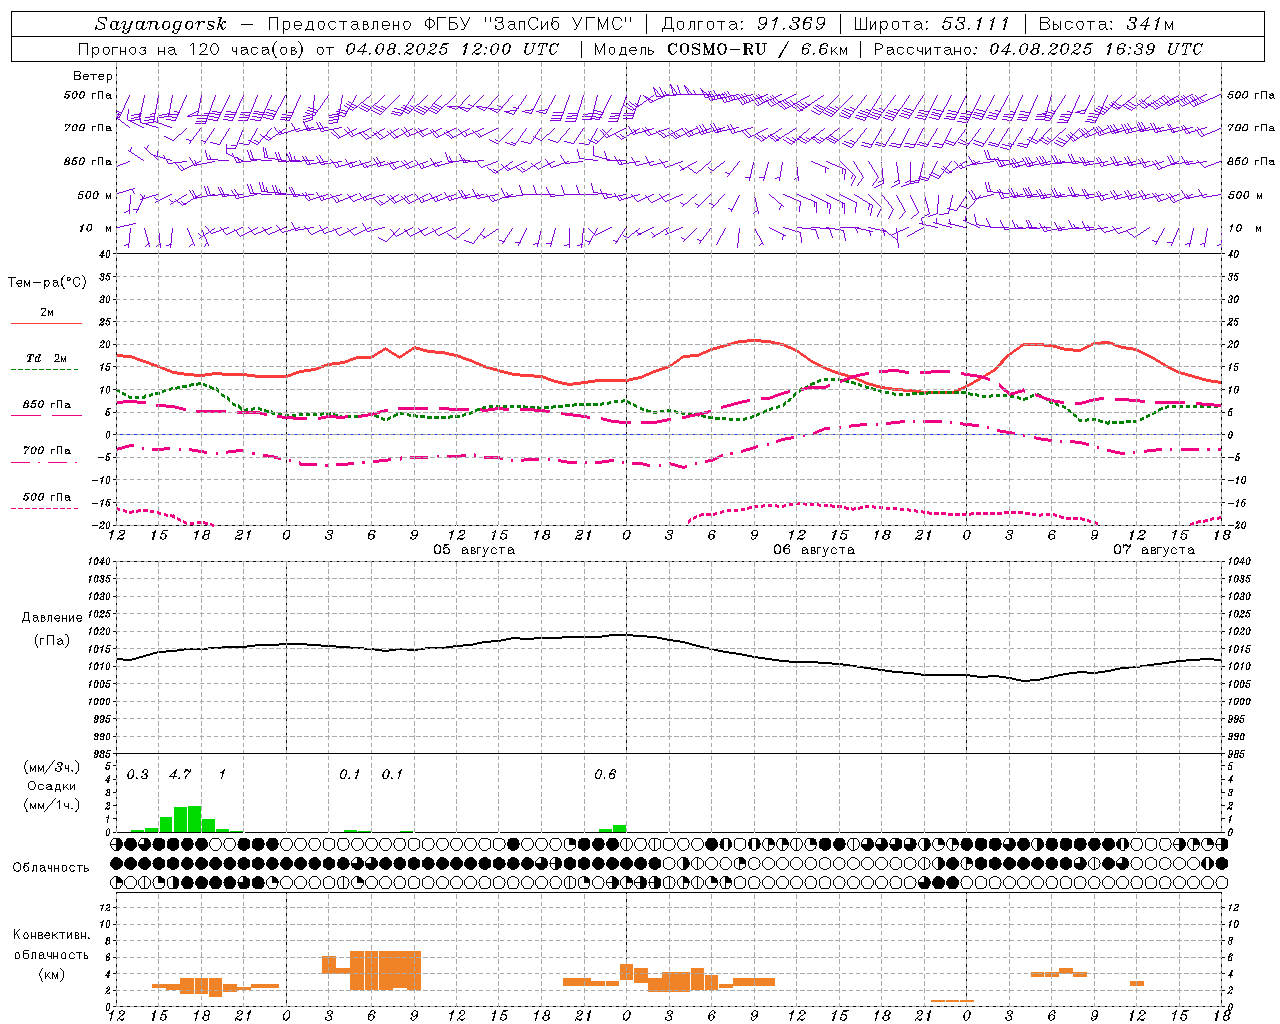Click the '(км)' convective cloud unit label

[51, 975]
